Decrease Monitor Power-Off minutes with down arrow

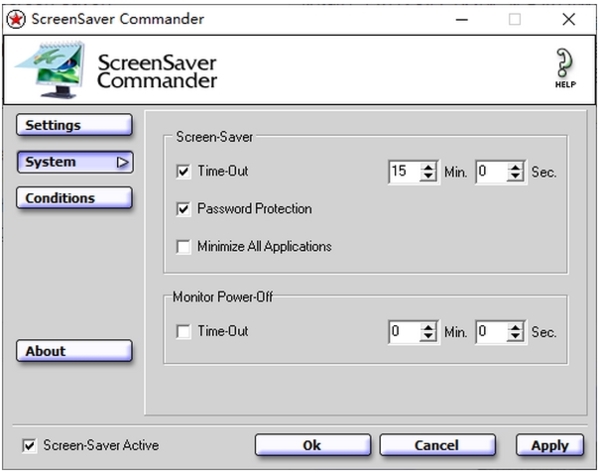tap(428, 336)
